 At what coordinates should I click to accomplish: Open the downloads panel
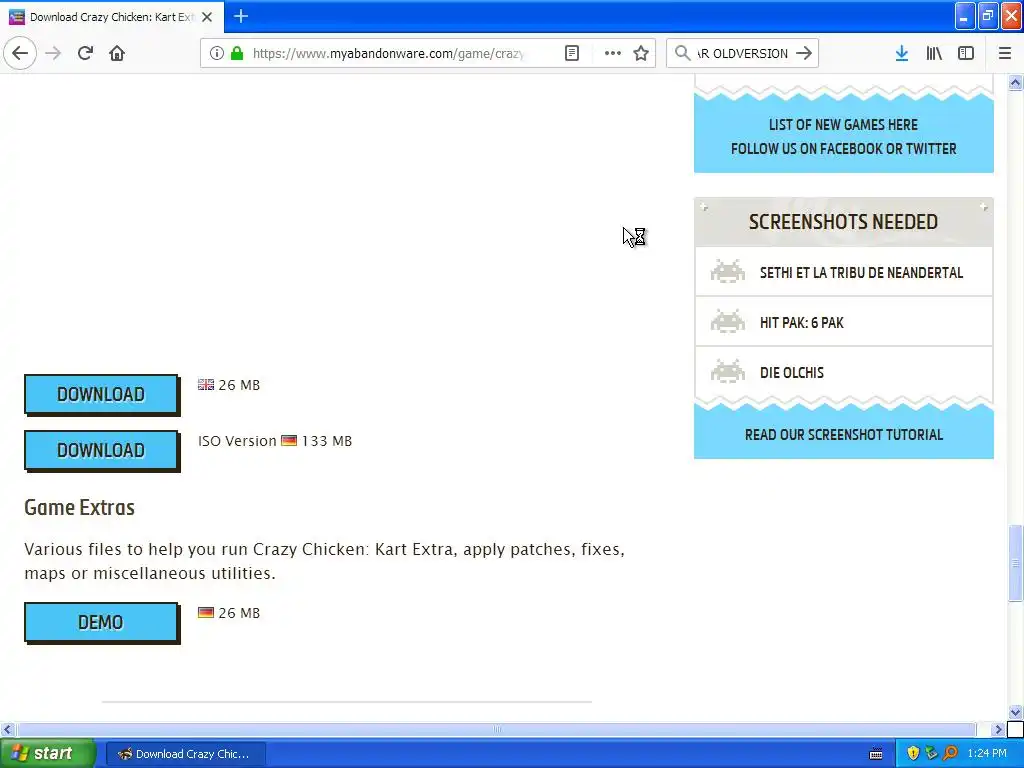coord(901,53)
